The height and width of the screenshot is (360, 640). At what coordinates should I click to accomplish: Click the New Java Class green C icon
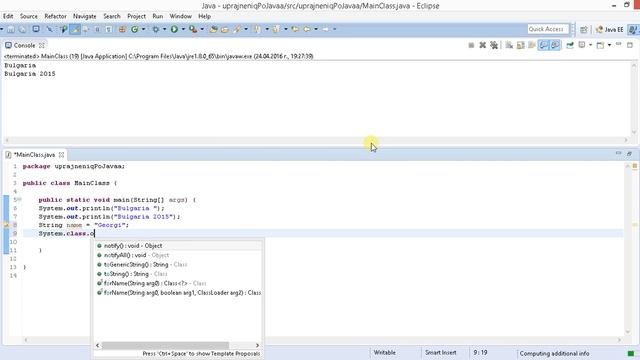(134, 29)
